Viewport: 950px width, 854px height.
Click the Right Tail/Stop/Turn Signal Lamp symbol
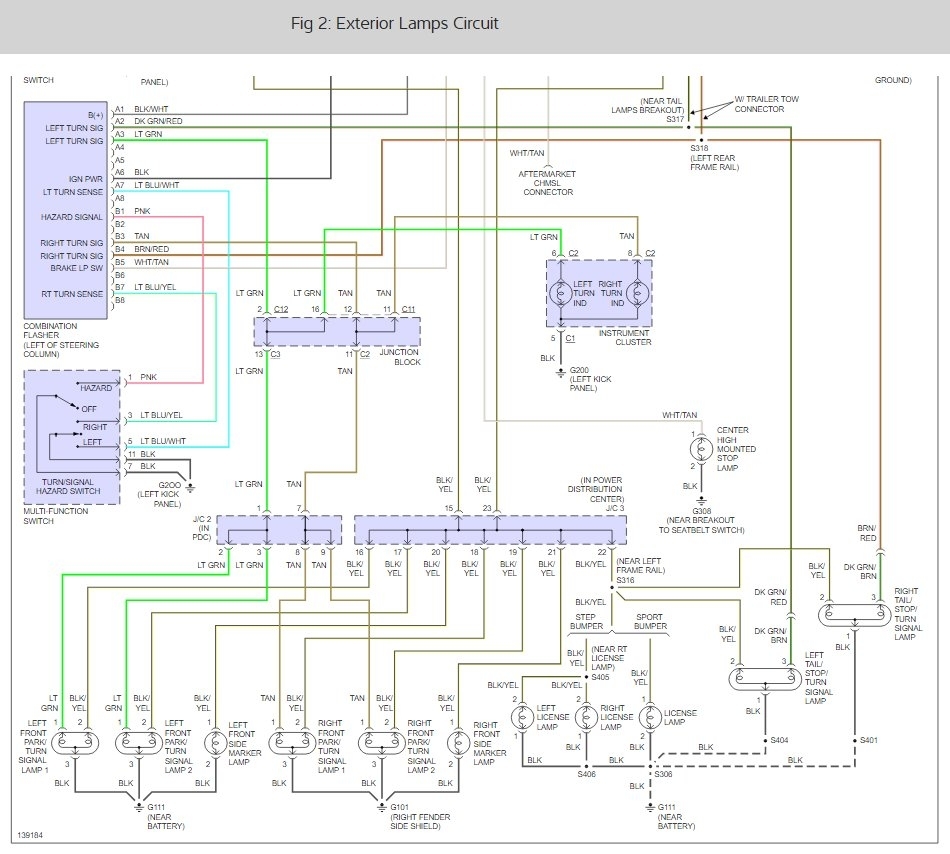(854, 615)
